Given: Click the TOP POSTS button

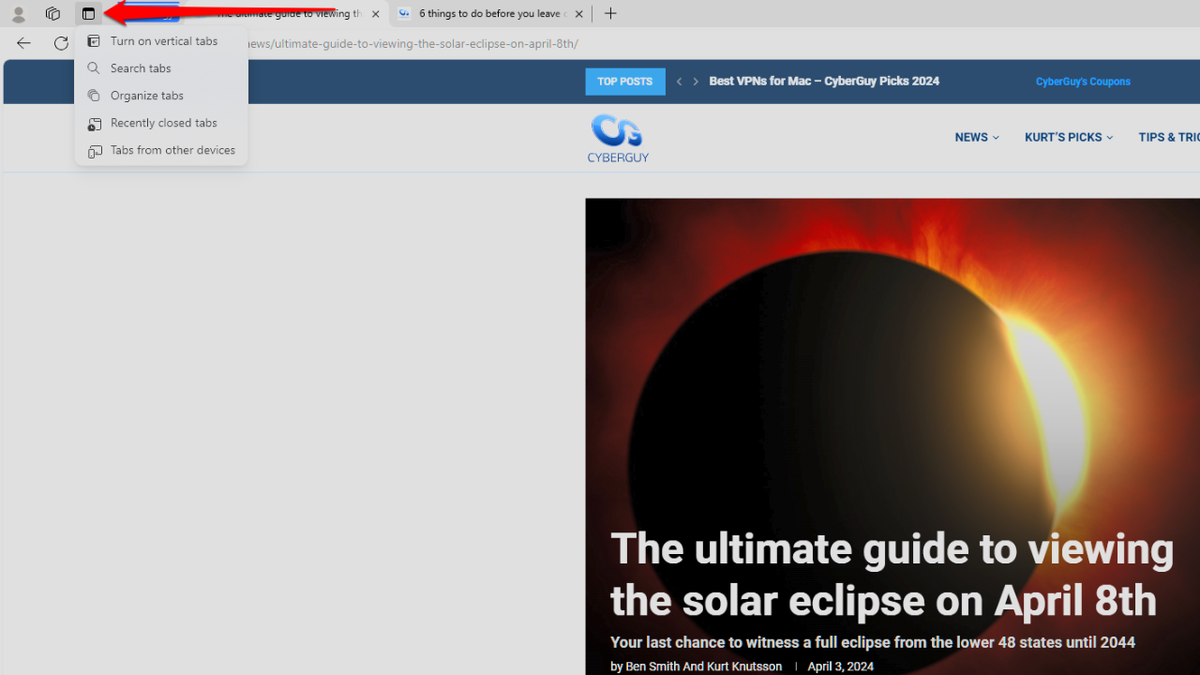Looking at the screenshot, I should coord(625,81).
